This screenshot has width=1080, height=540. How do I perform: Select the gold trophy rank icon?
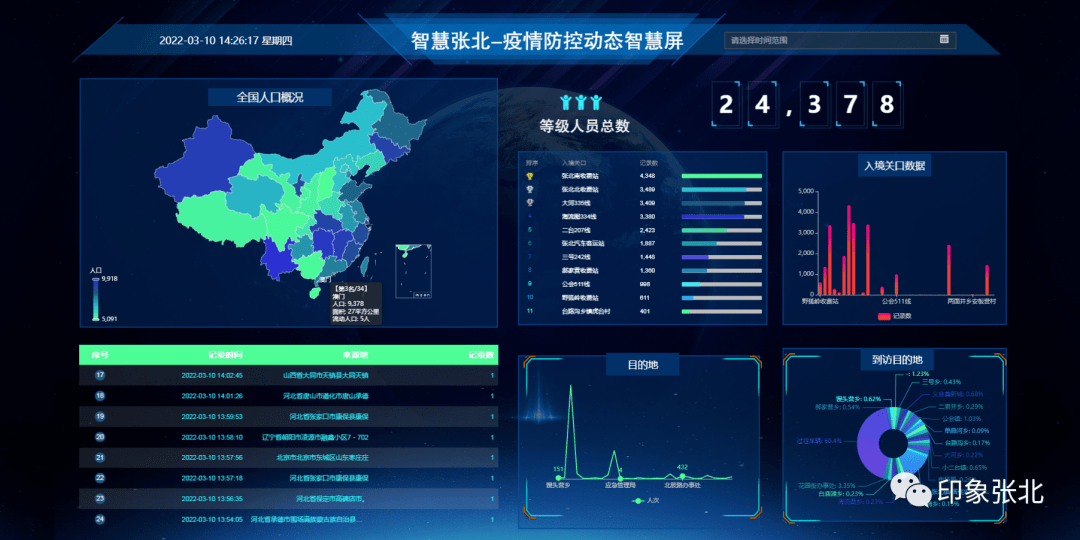pos(530,176)
